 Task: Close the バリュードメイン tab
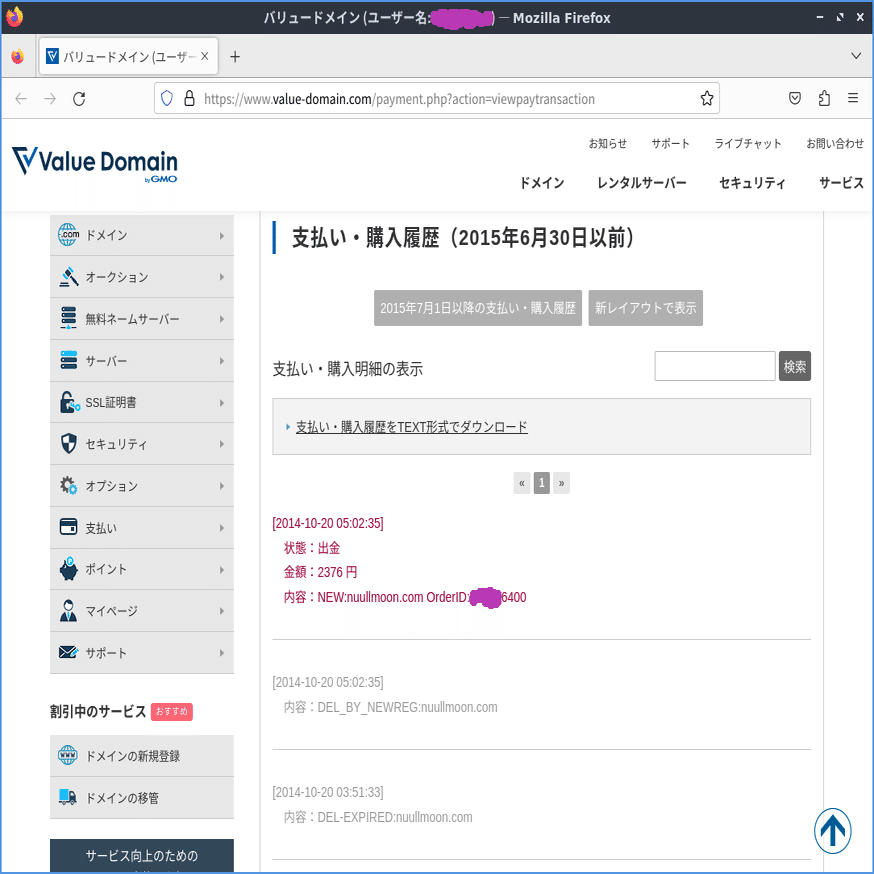205,56
